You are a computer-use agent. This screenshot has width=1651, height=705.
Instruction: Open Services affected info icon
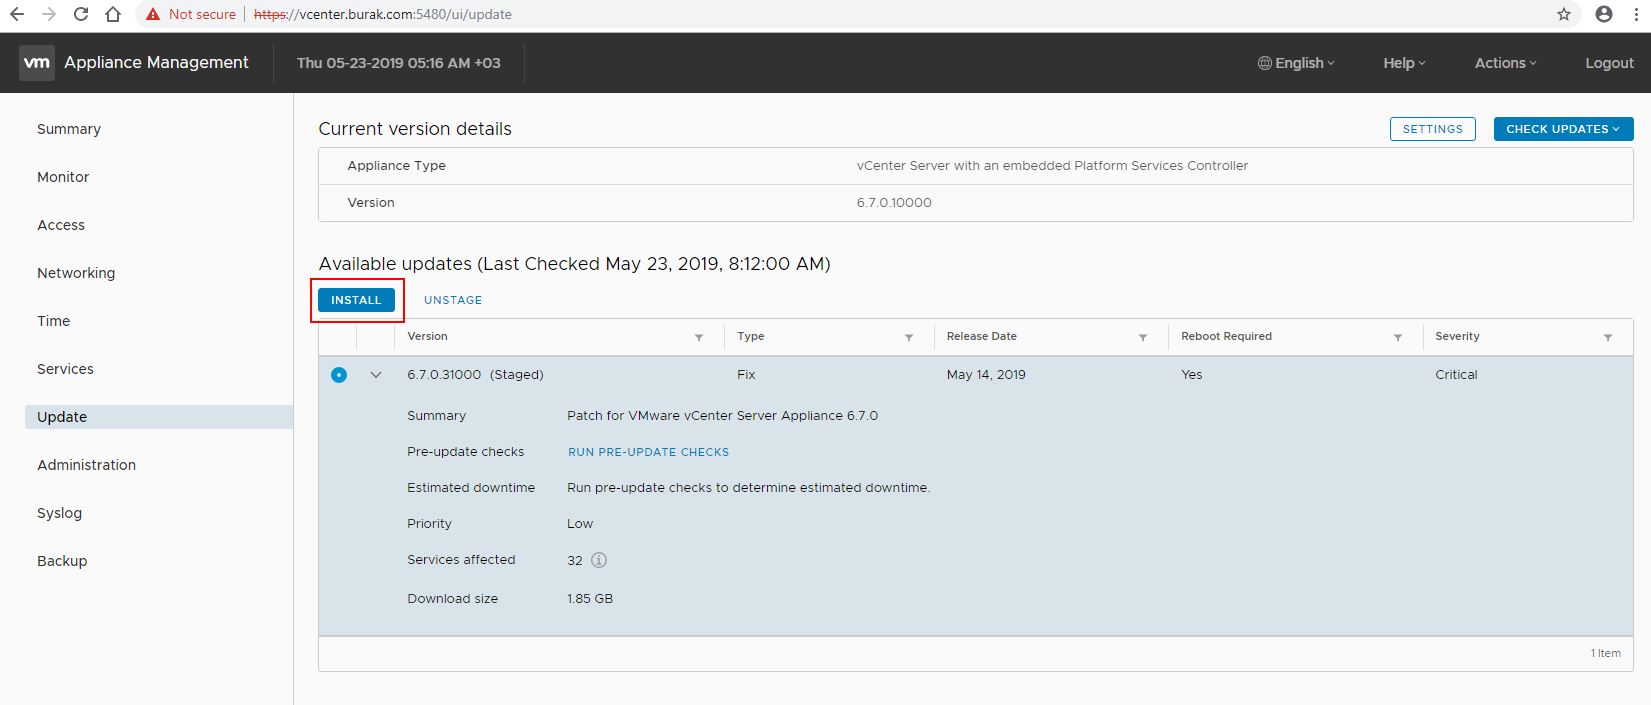pyautogui.click(x=599, y=560)
